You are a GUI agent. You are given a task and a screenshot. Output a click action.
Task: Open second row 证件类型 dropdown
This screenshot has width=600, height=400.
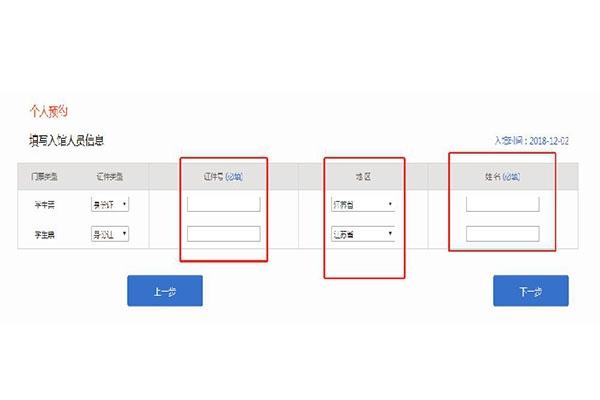point(110,234)
